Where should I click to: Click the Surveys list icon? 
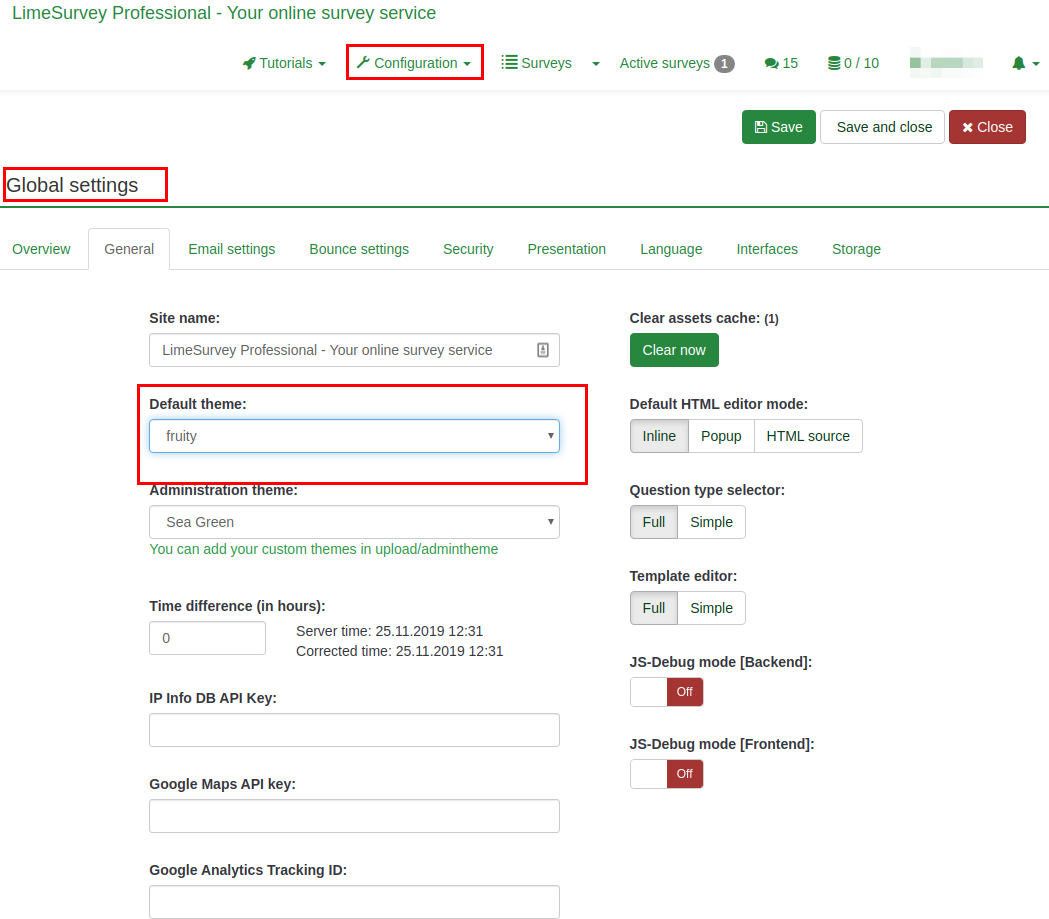click(509, 63)
